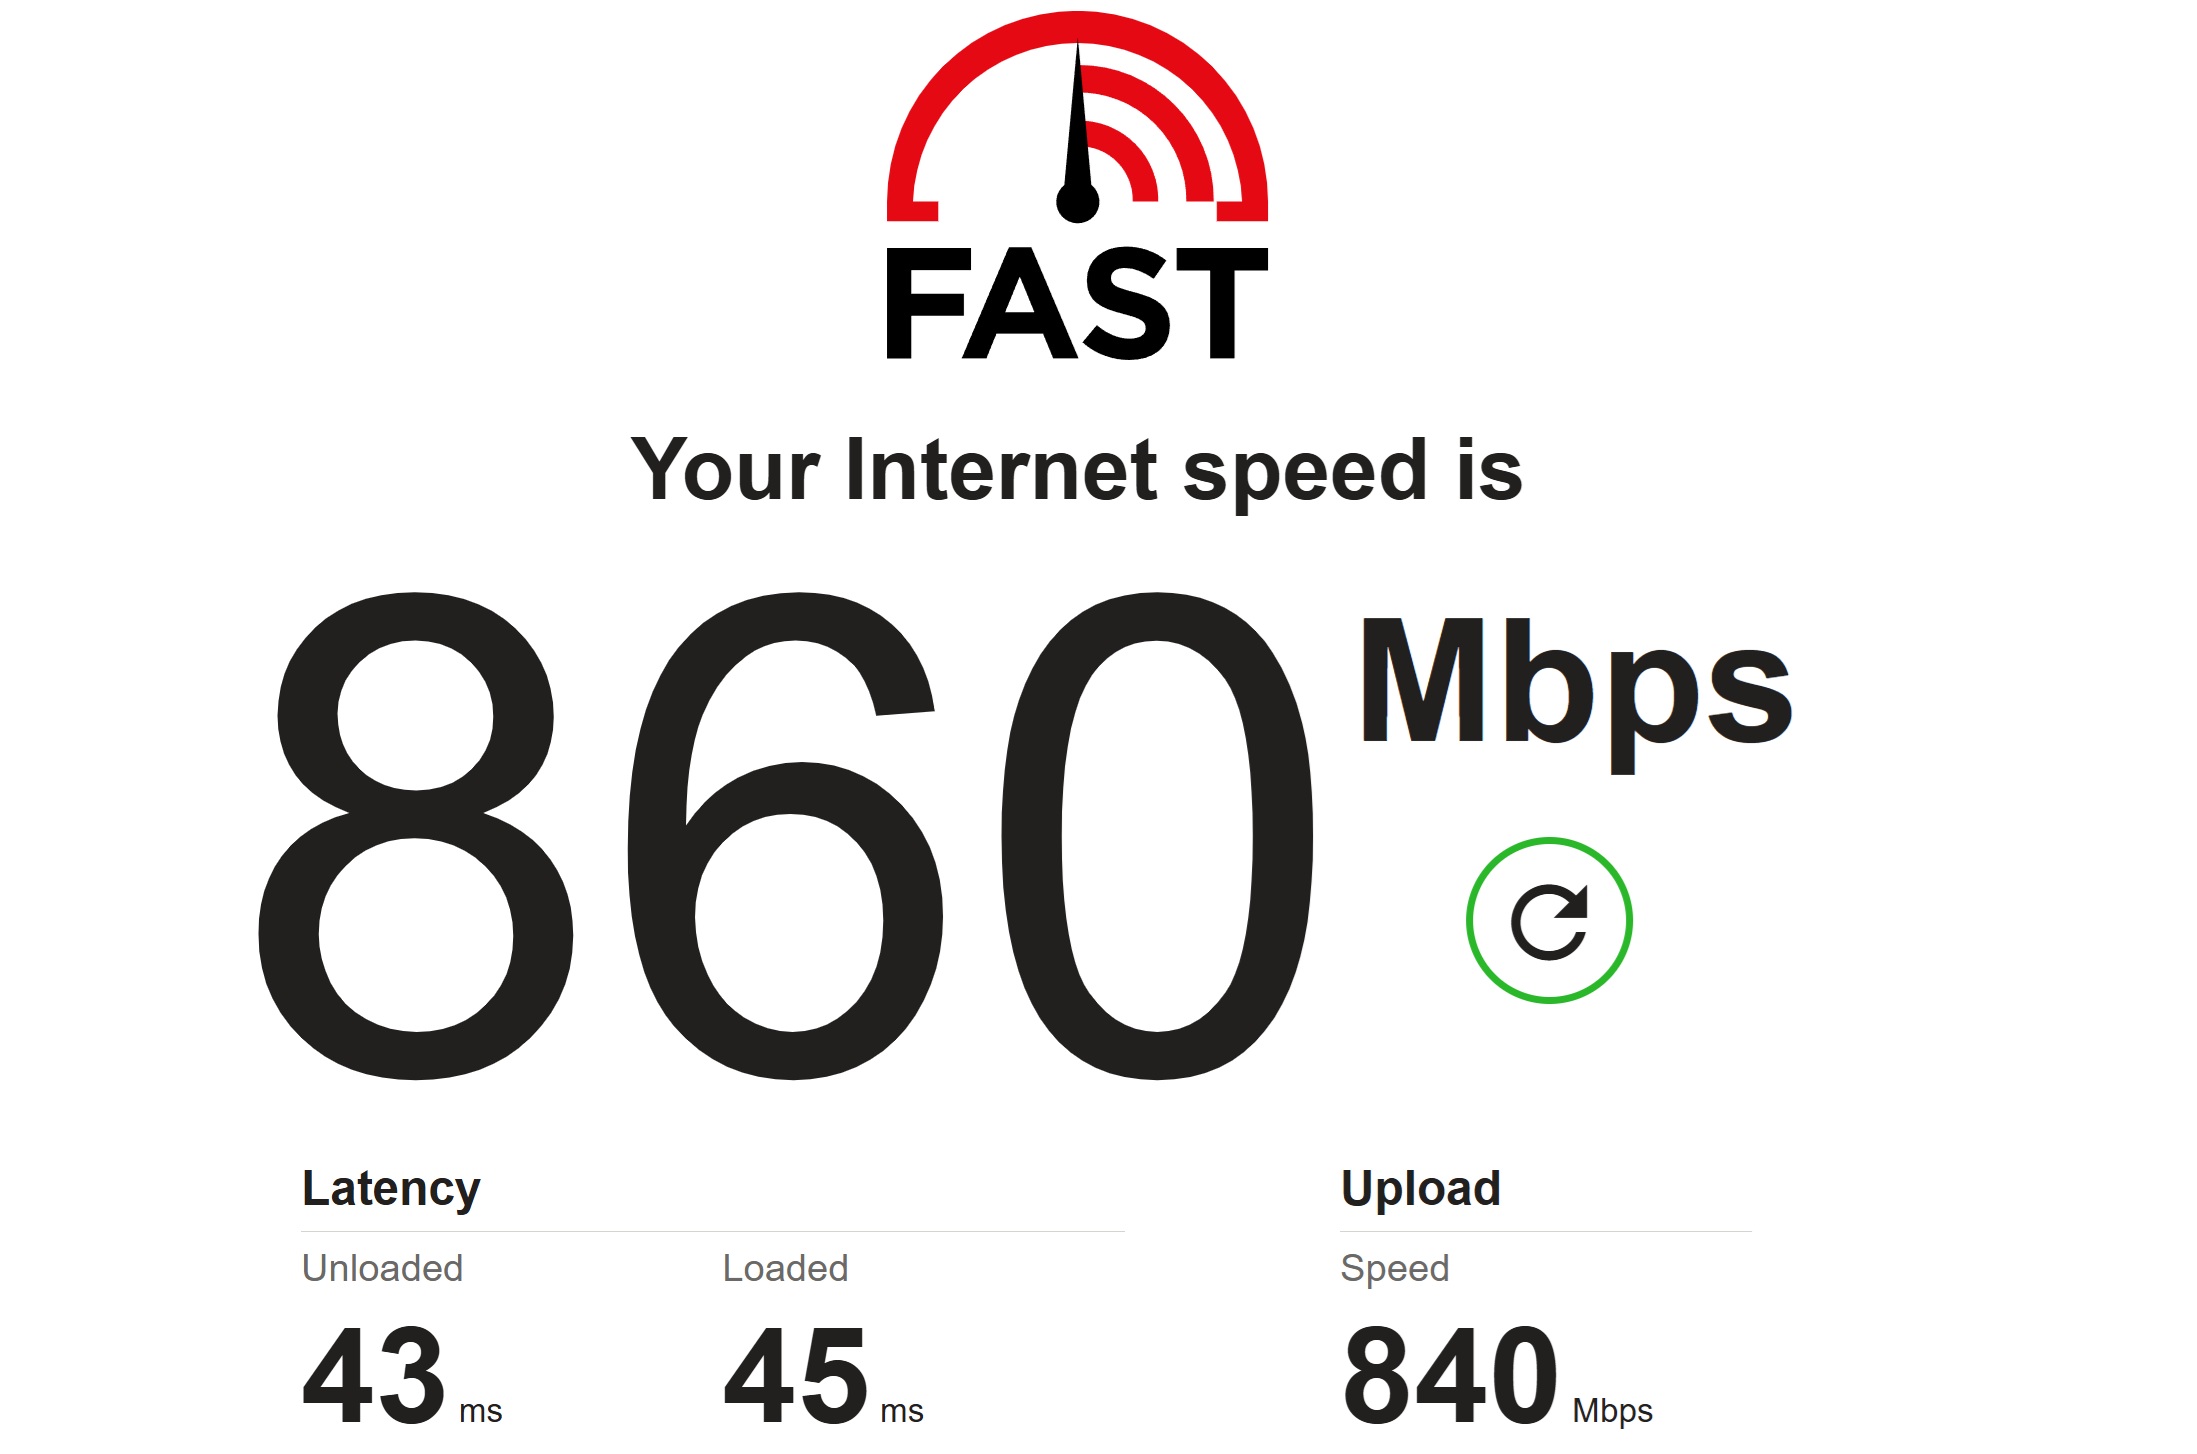Image resolution: width=2197 pixels, height=1454 pixels.
Task: Click the green circular retest refresh icon
Action: coord(1549,921)
